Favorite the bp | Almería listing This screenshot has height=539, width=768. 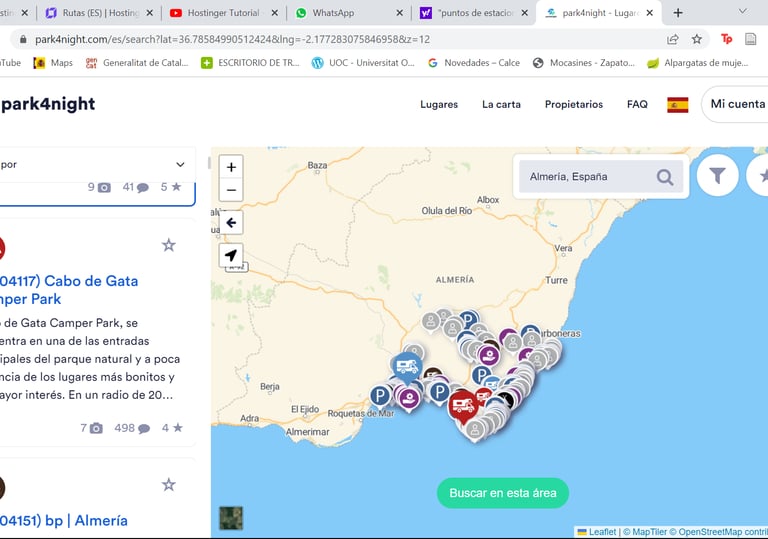click(168, 485)
